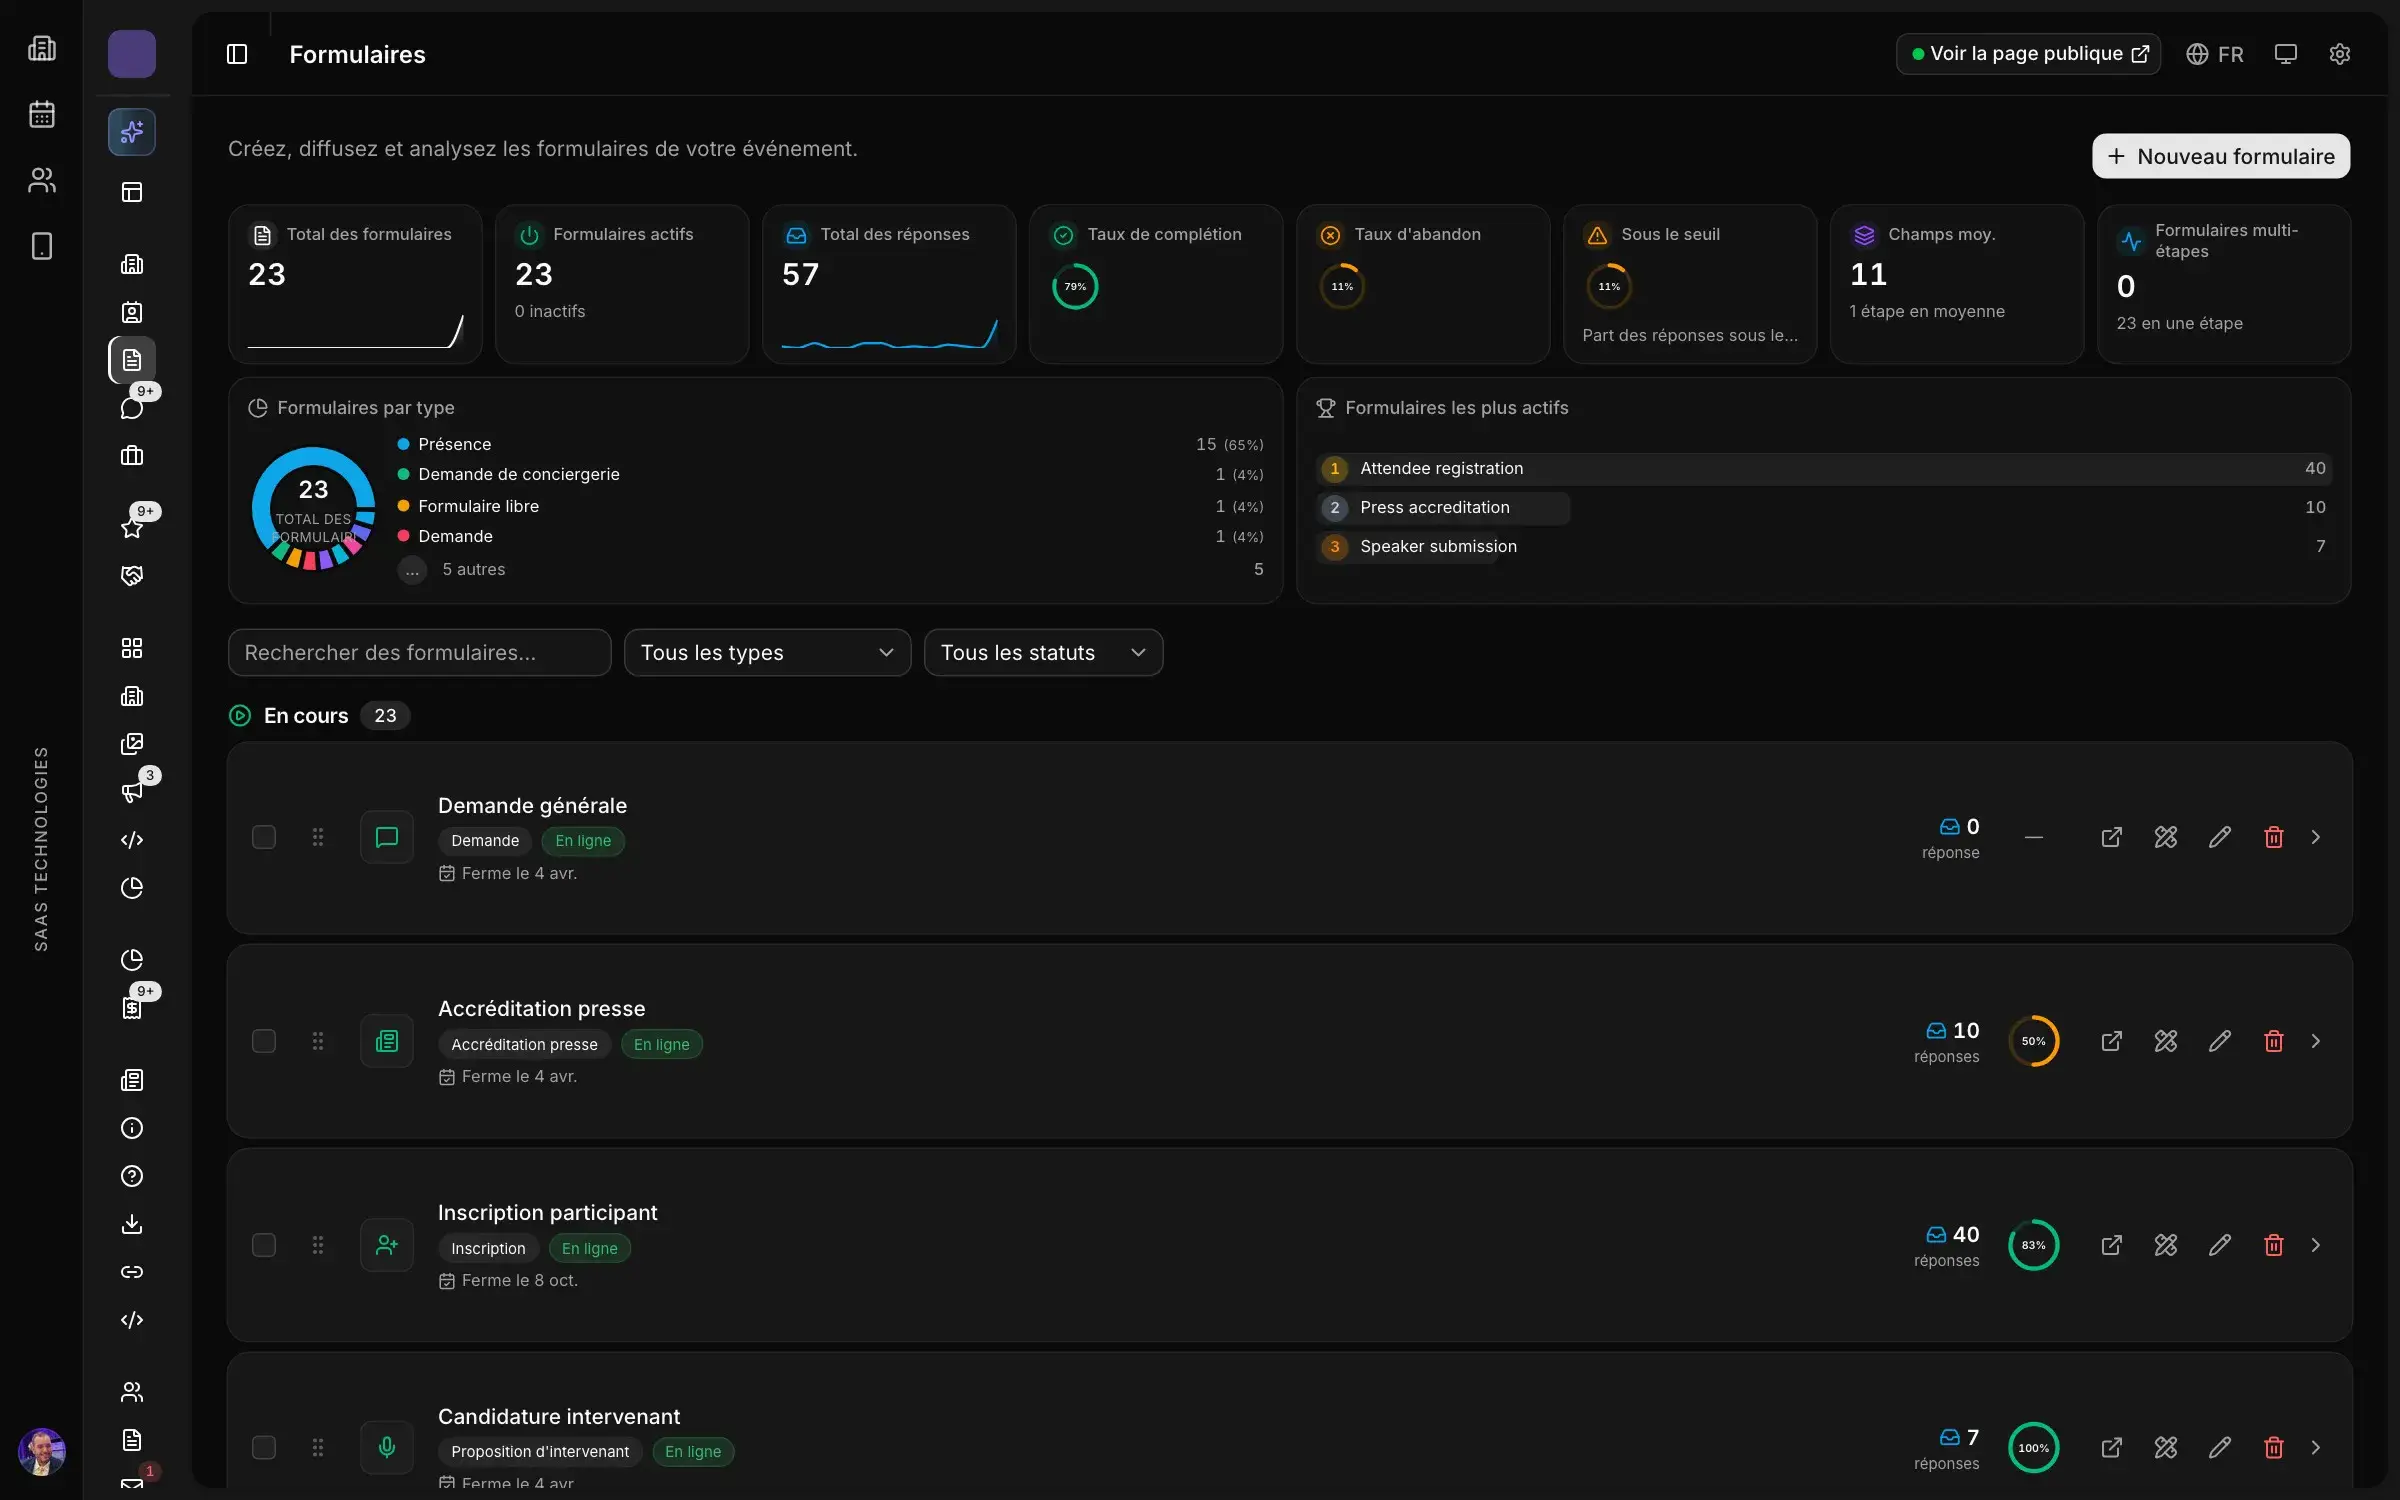Click the 50% completion ring for Accréditation presse
The image size is (2400, 1500).
point(2033,1041)
